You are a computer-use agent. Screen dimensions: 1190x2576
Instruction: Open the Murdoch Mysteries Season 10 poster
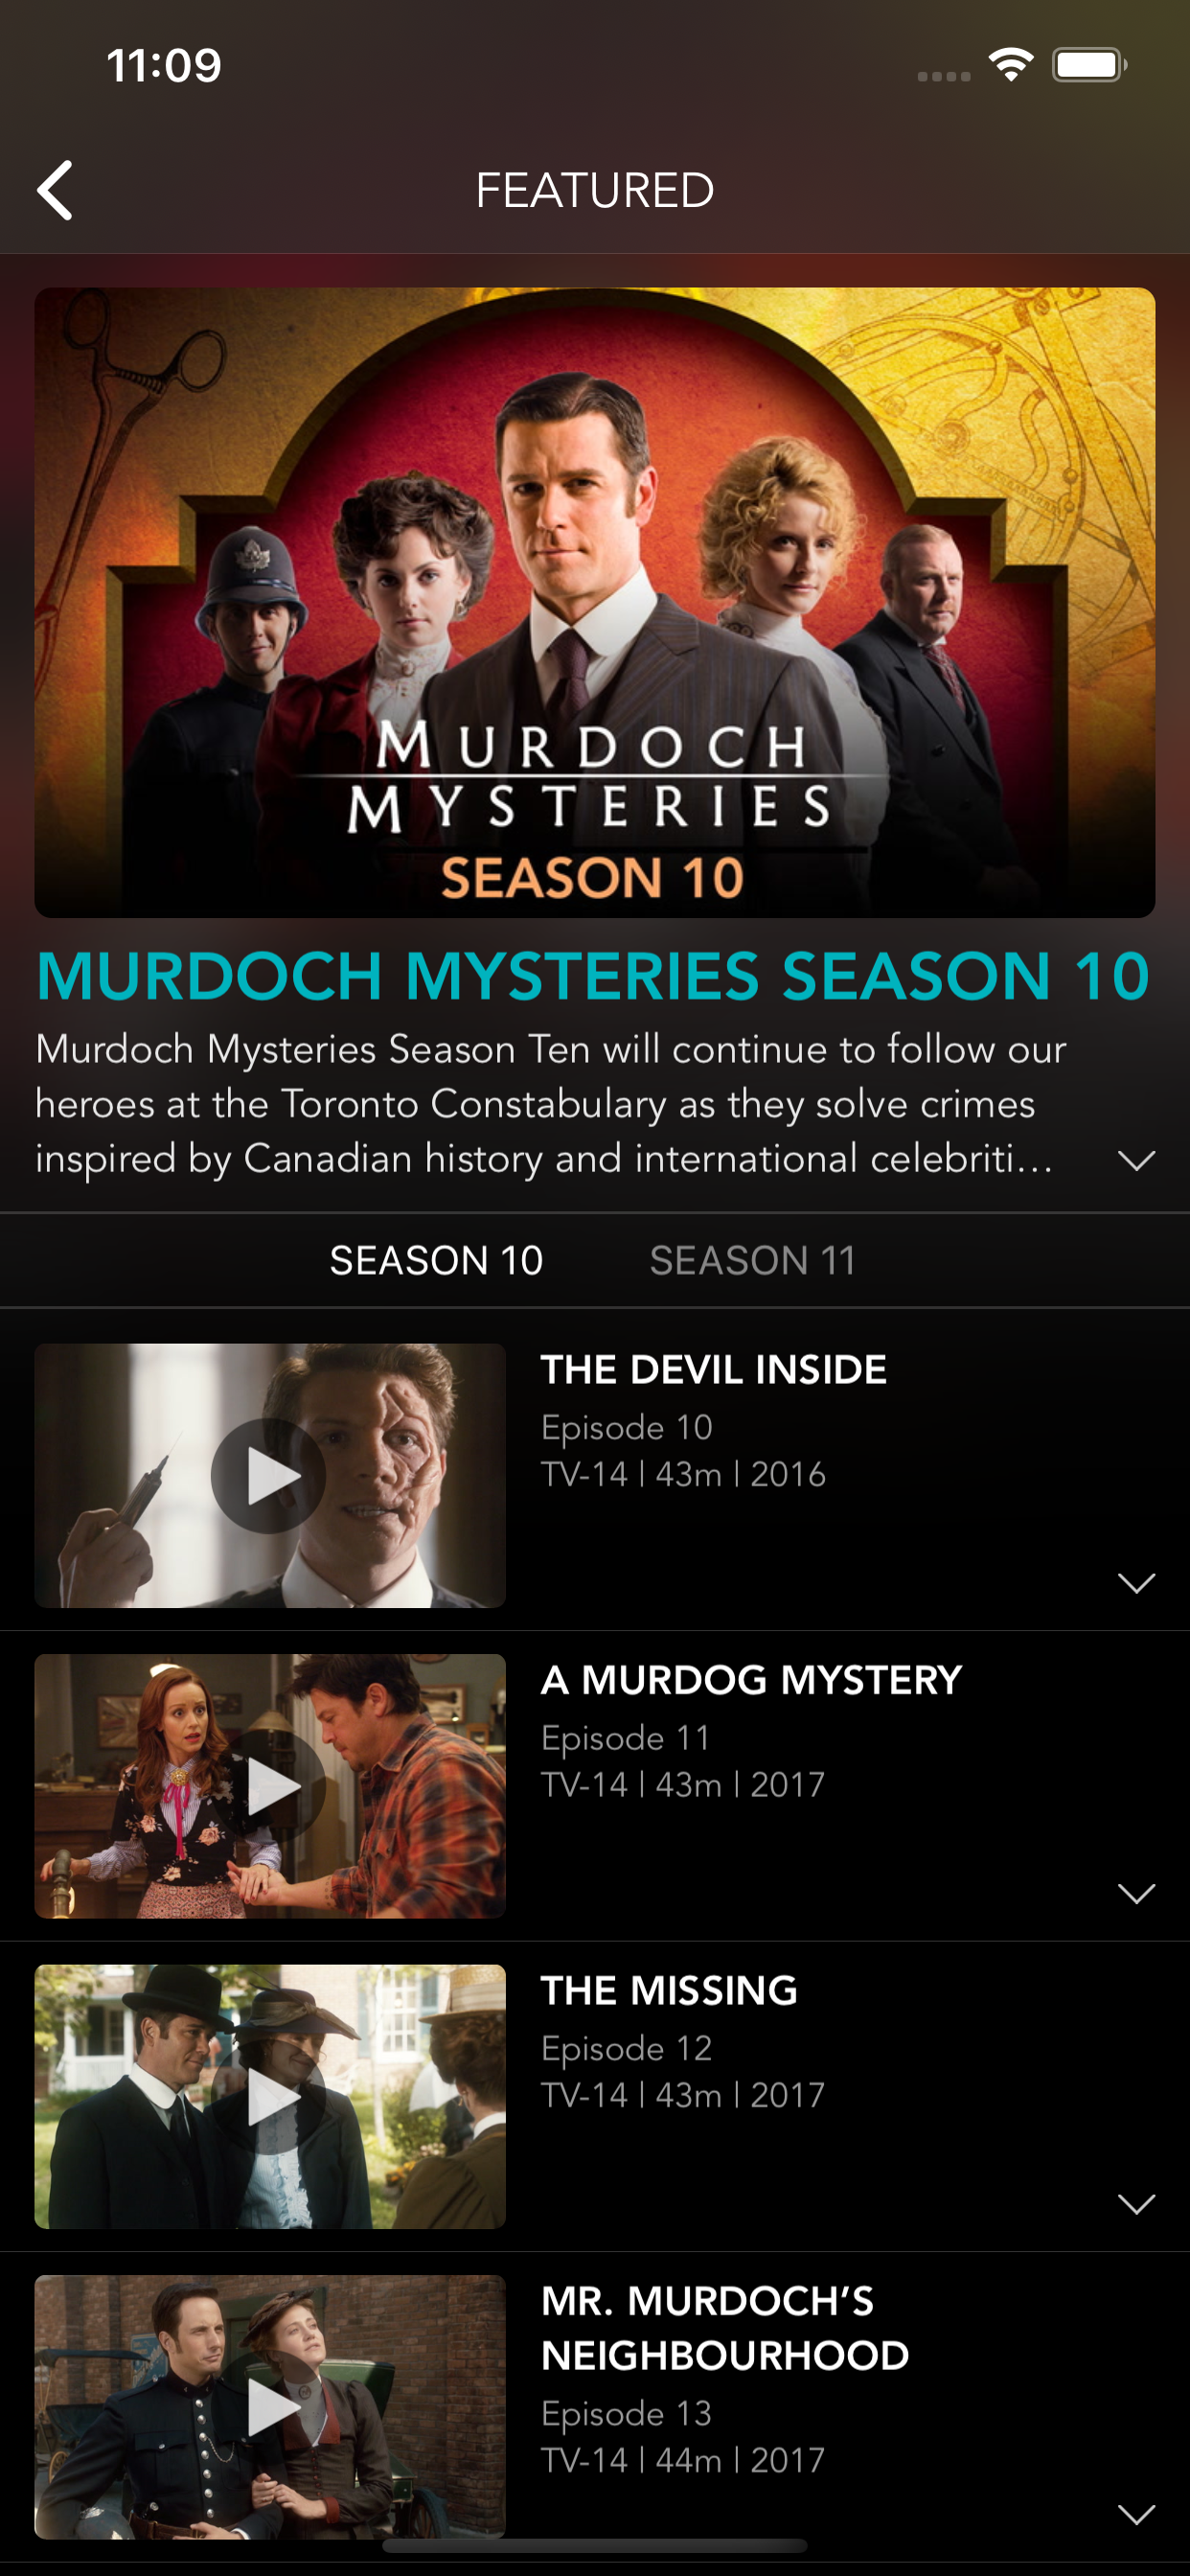(595, 602)
